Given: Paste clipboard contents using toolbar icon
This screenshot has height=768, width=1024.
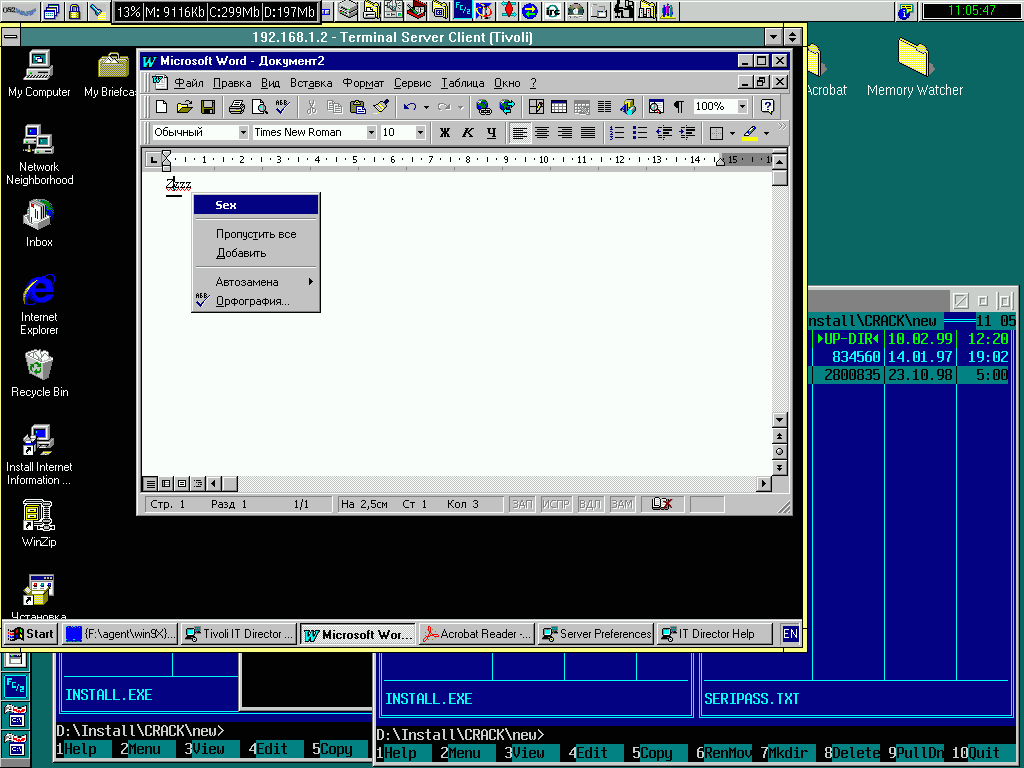Looking at the screenshot, I should (357, 106).
